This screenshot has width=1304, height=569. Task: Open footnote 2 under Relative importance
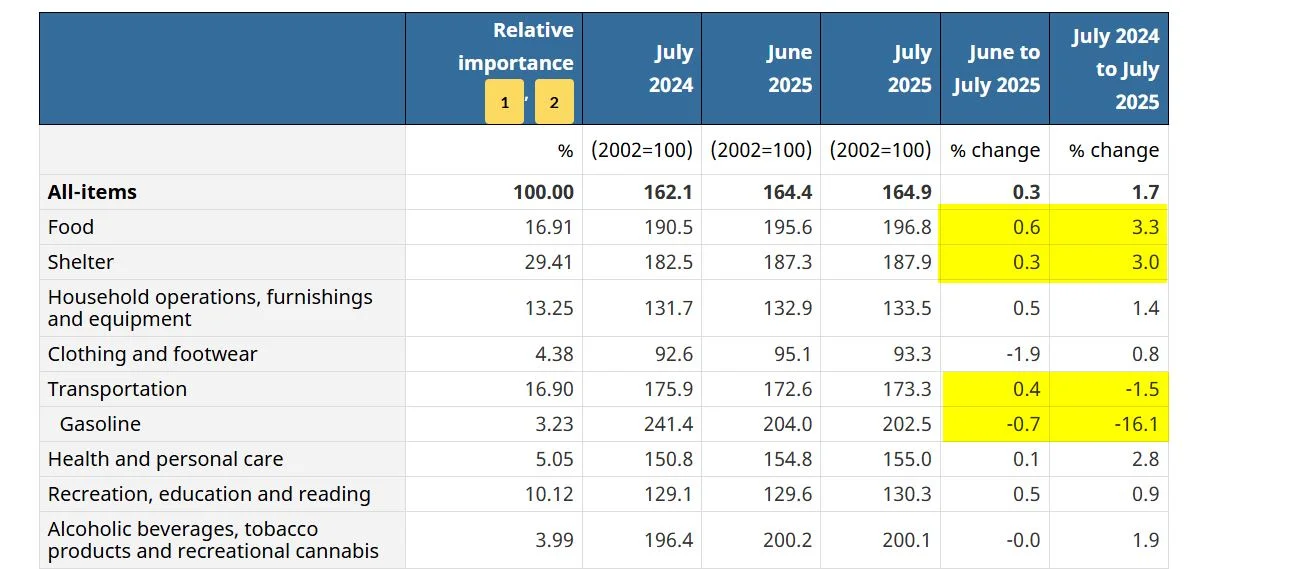(x=554, y=102)
